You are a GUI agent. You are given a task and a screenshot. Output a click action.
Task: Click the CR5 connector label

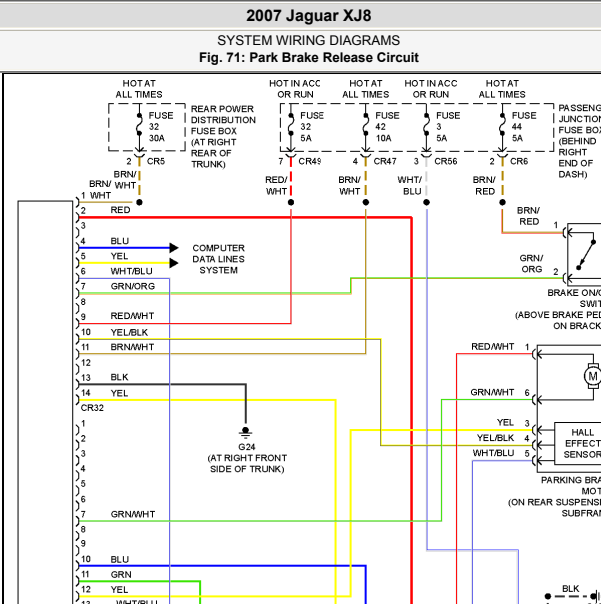coord(156,161)
